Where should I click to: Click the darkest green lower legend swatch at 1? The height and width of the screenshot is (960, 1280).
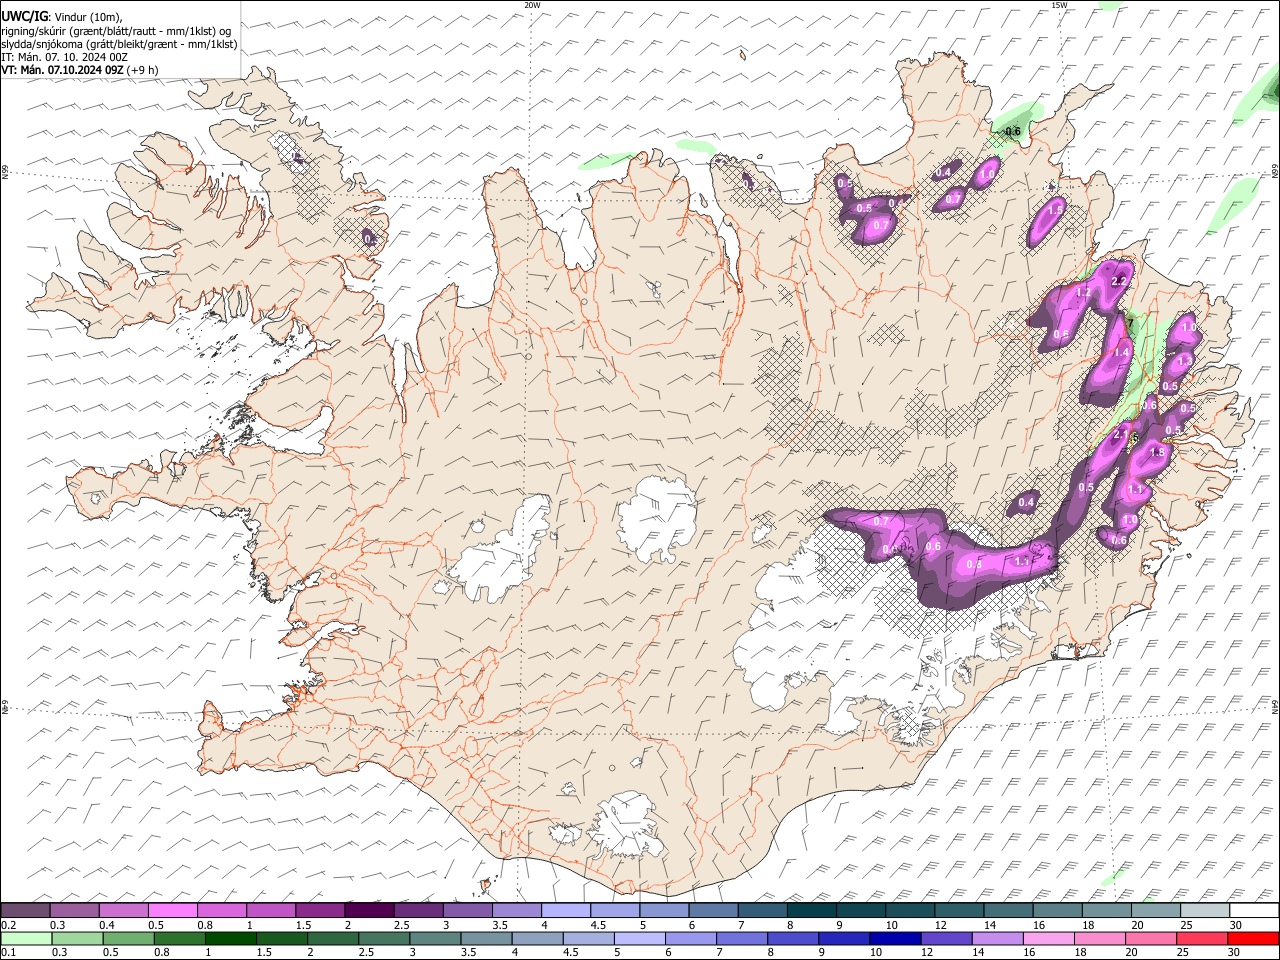point(231,938)
